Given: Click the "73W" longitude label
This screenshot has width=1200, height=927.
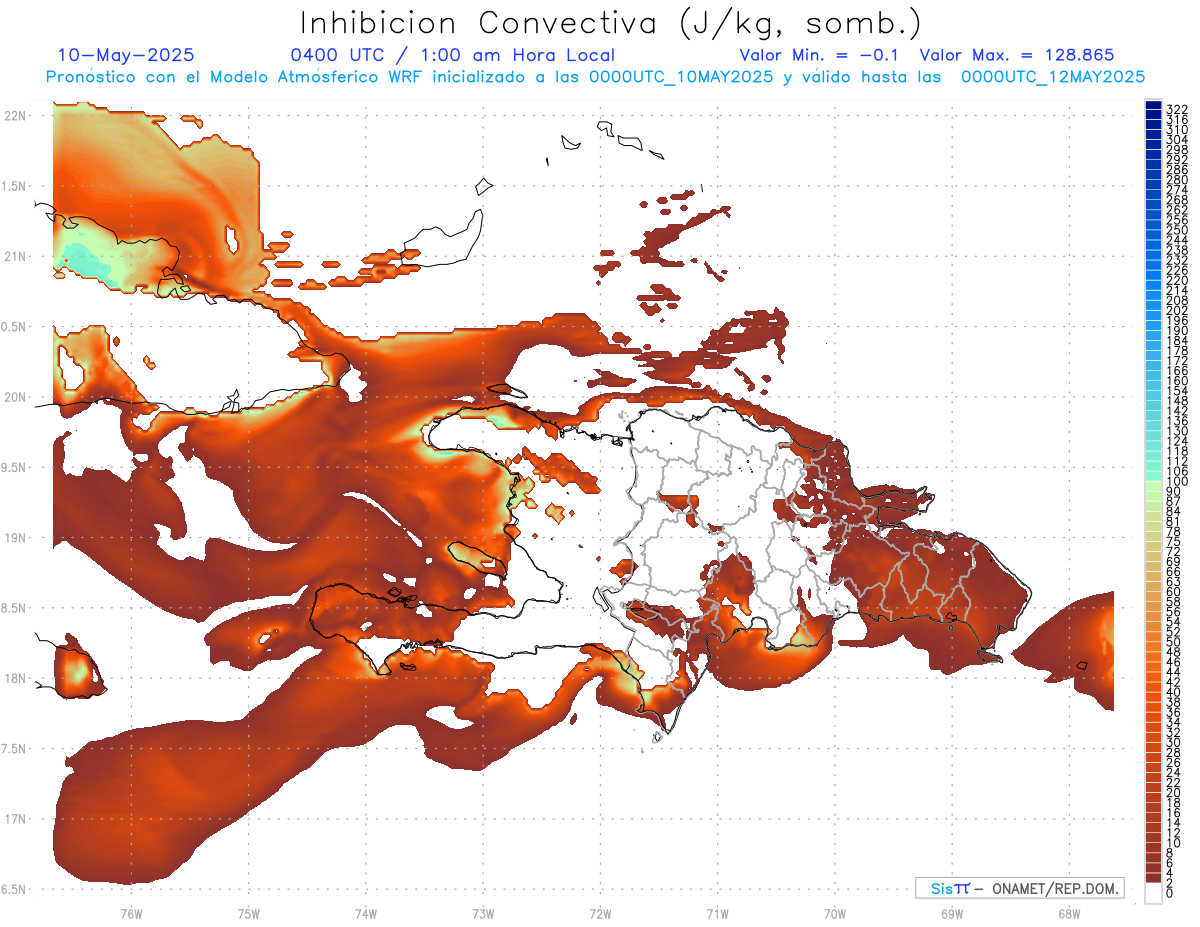Looking at the screenshot, I should (x=483, y=913).
